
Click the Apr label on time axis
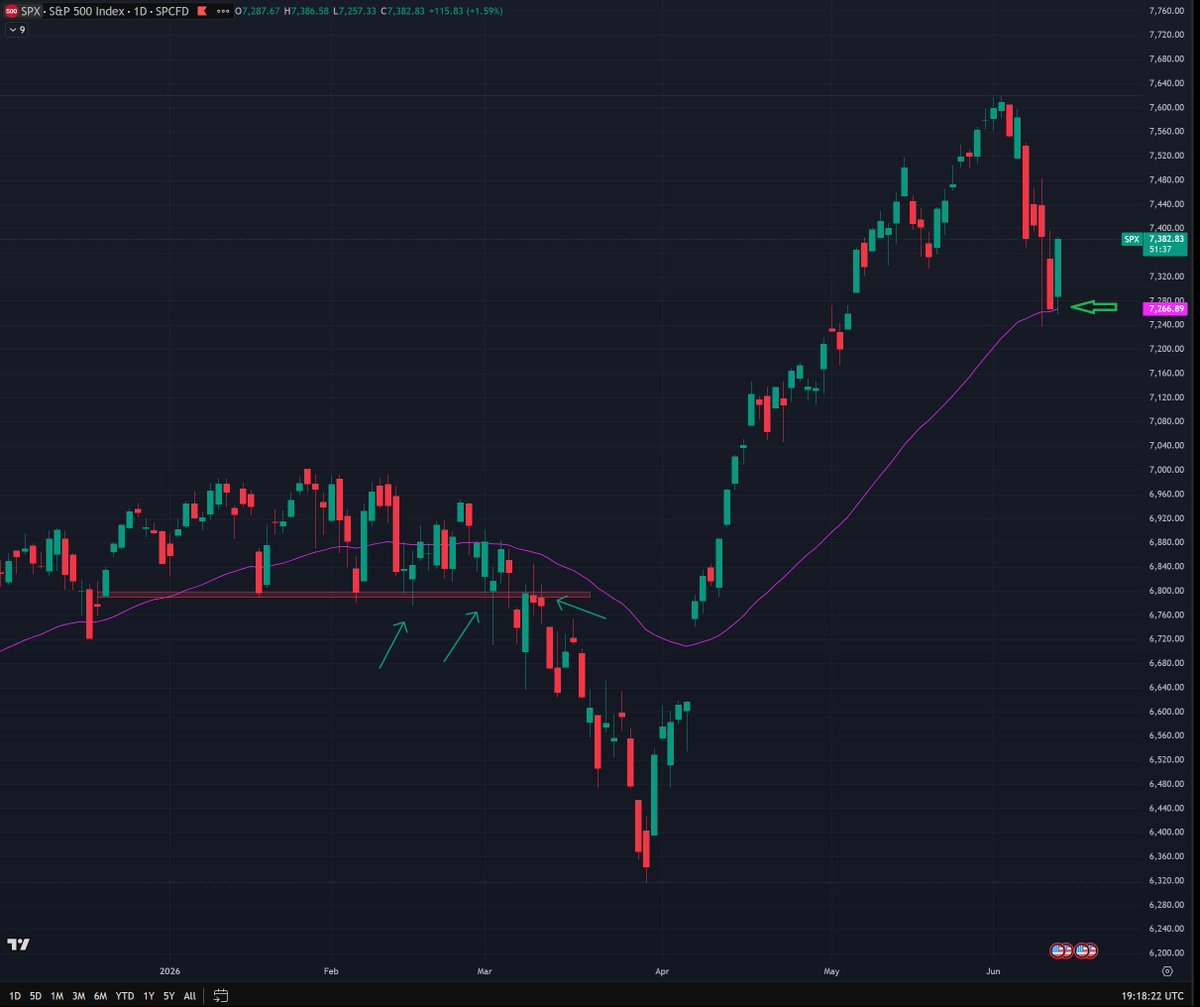[x=661, y=970]
